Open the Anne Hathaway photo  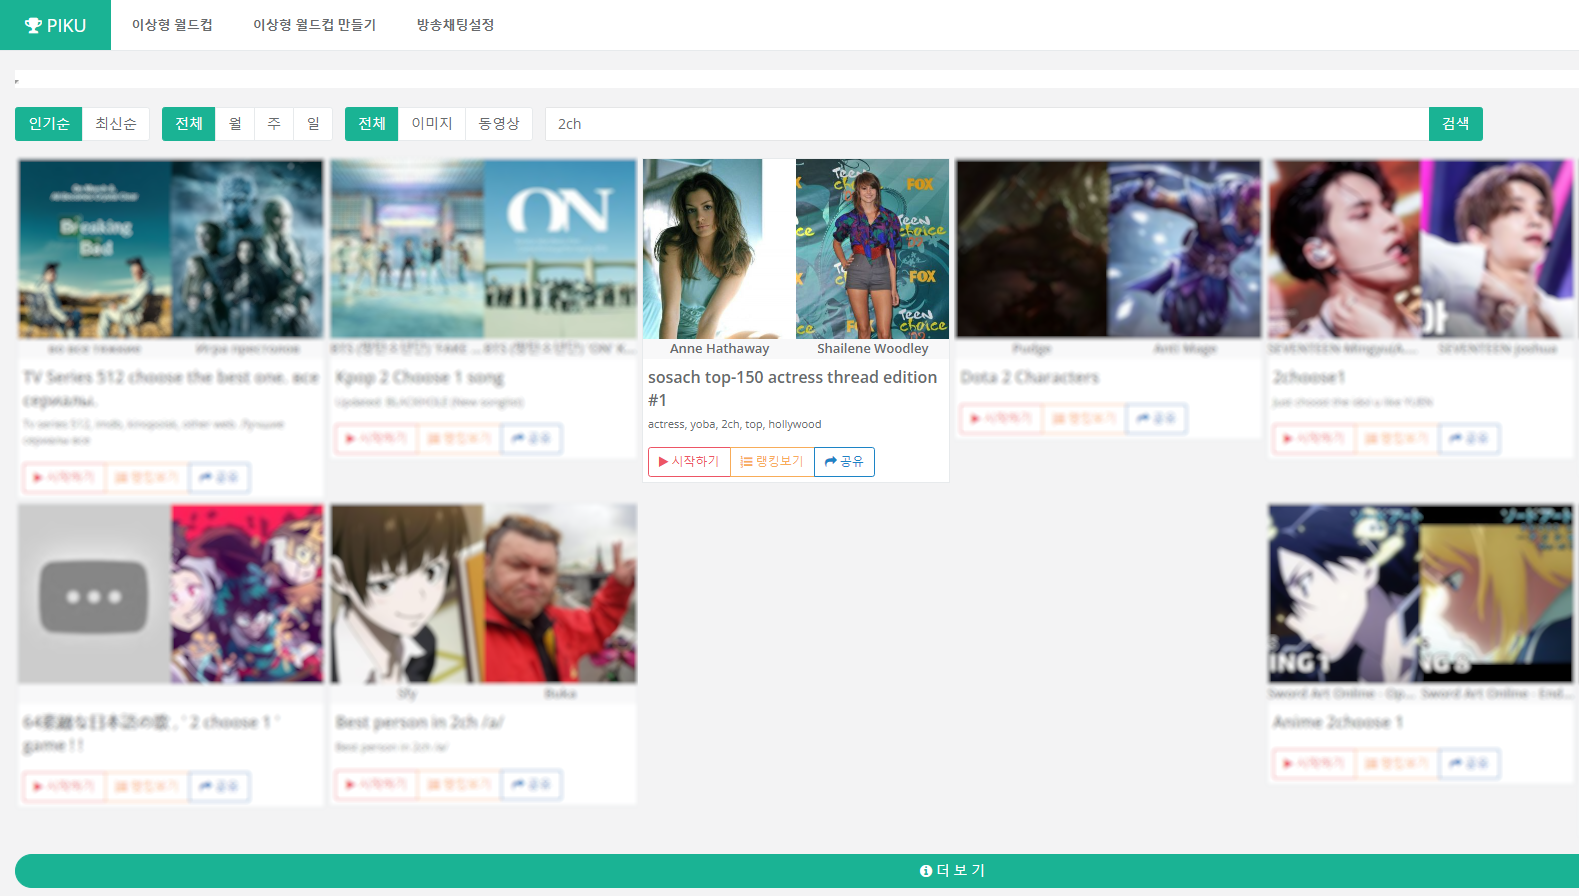click(x=719, y=249)
